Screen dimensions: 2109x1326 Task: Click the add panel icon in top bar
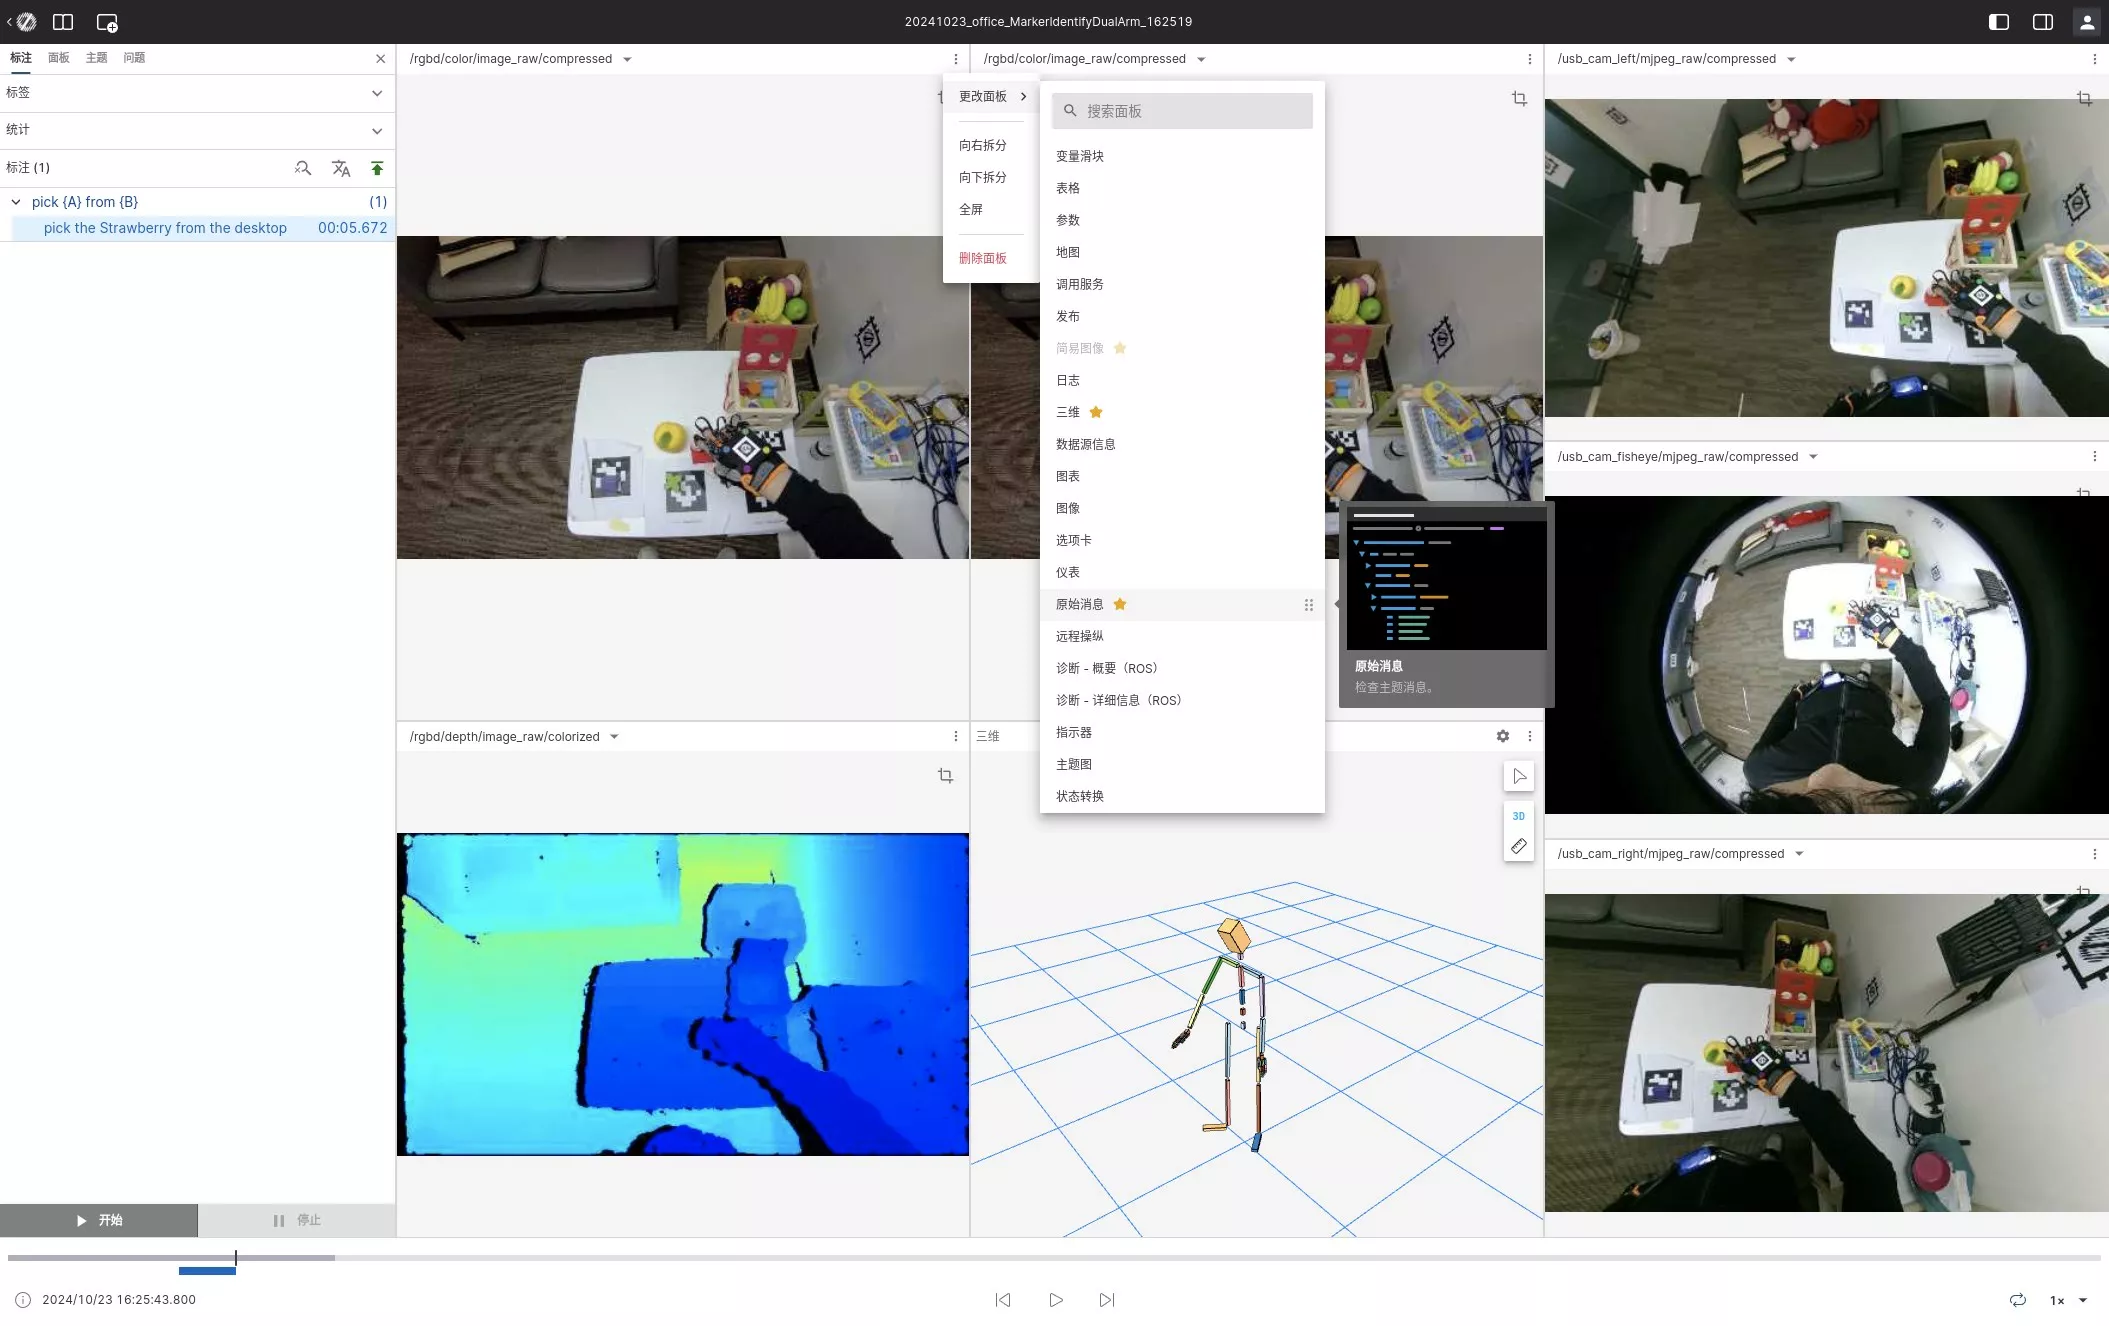click(107, 22)
